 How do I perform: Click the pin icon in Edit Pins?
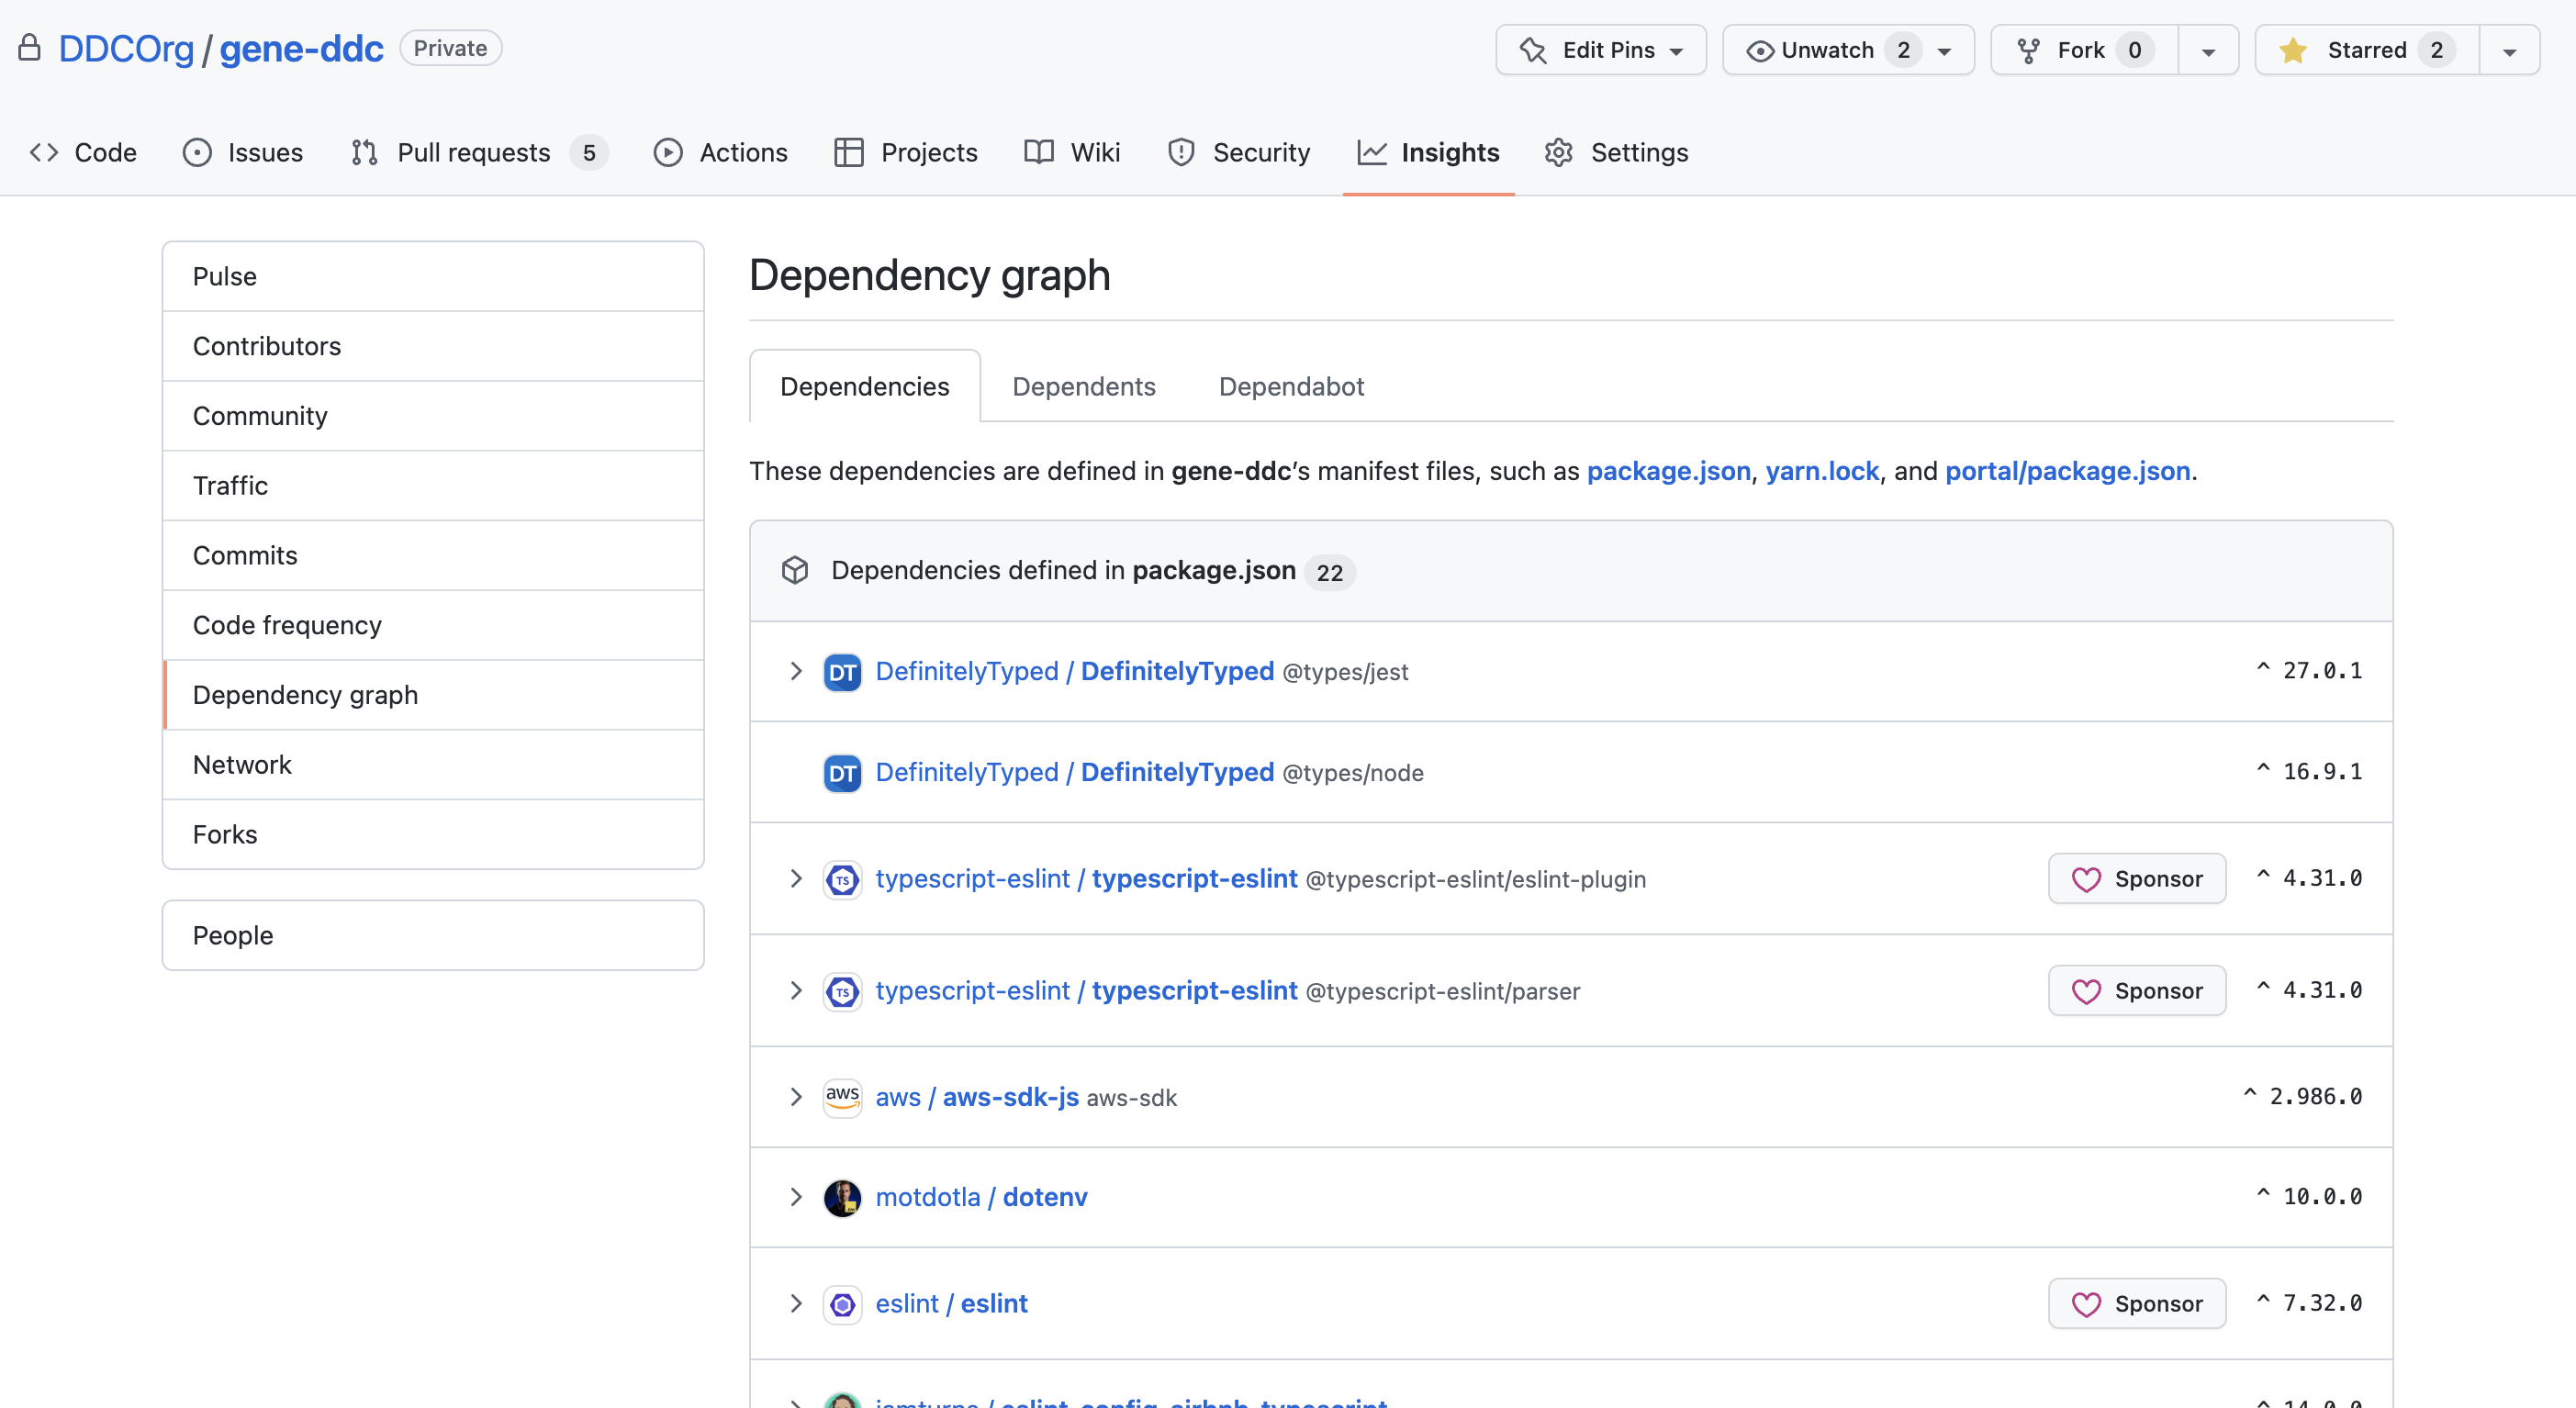(x=1533, y=50)
